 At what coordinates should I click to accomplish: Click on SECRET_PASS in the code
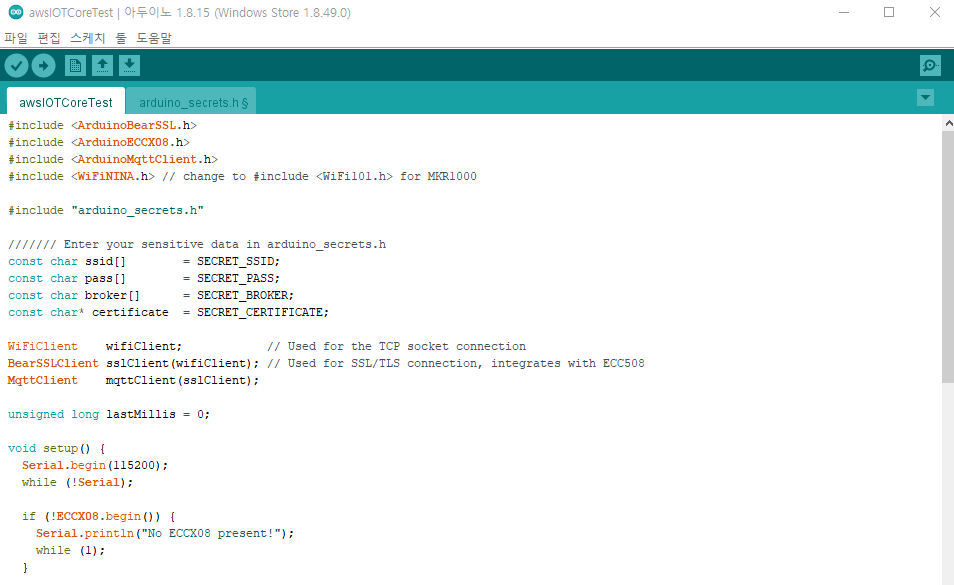236,279
